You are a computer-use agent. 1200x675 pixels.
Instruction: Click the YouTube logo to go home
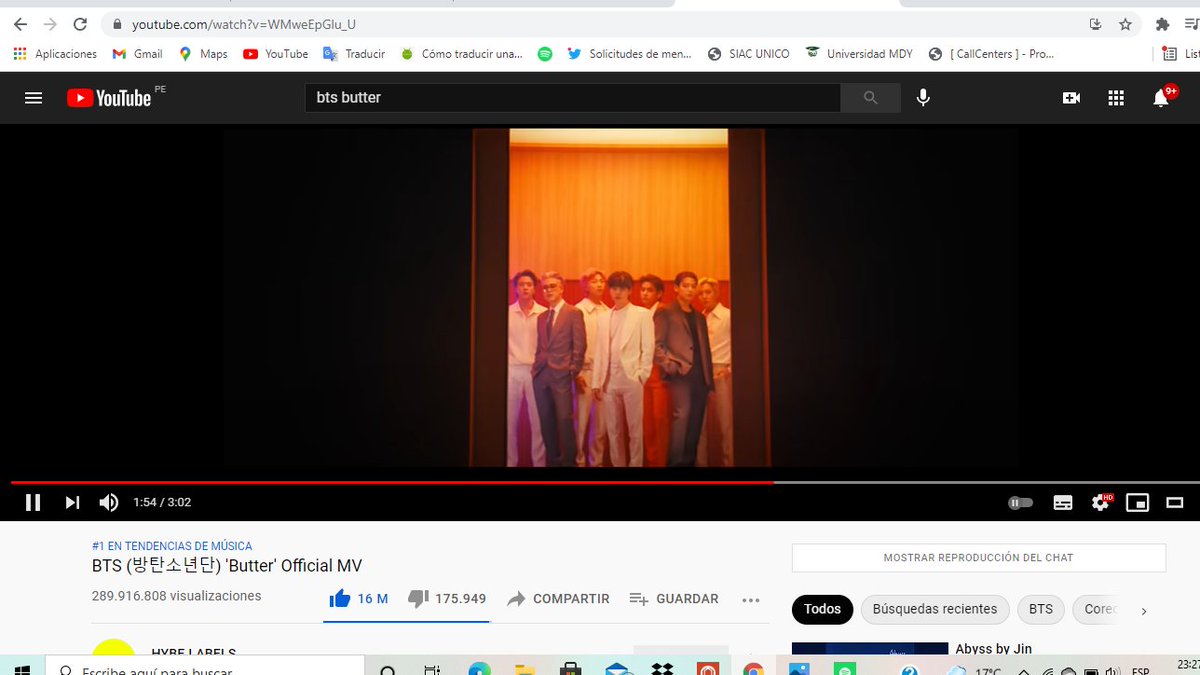click(x=109, y=97)
